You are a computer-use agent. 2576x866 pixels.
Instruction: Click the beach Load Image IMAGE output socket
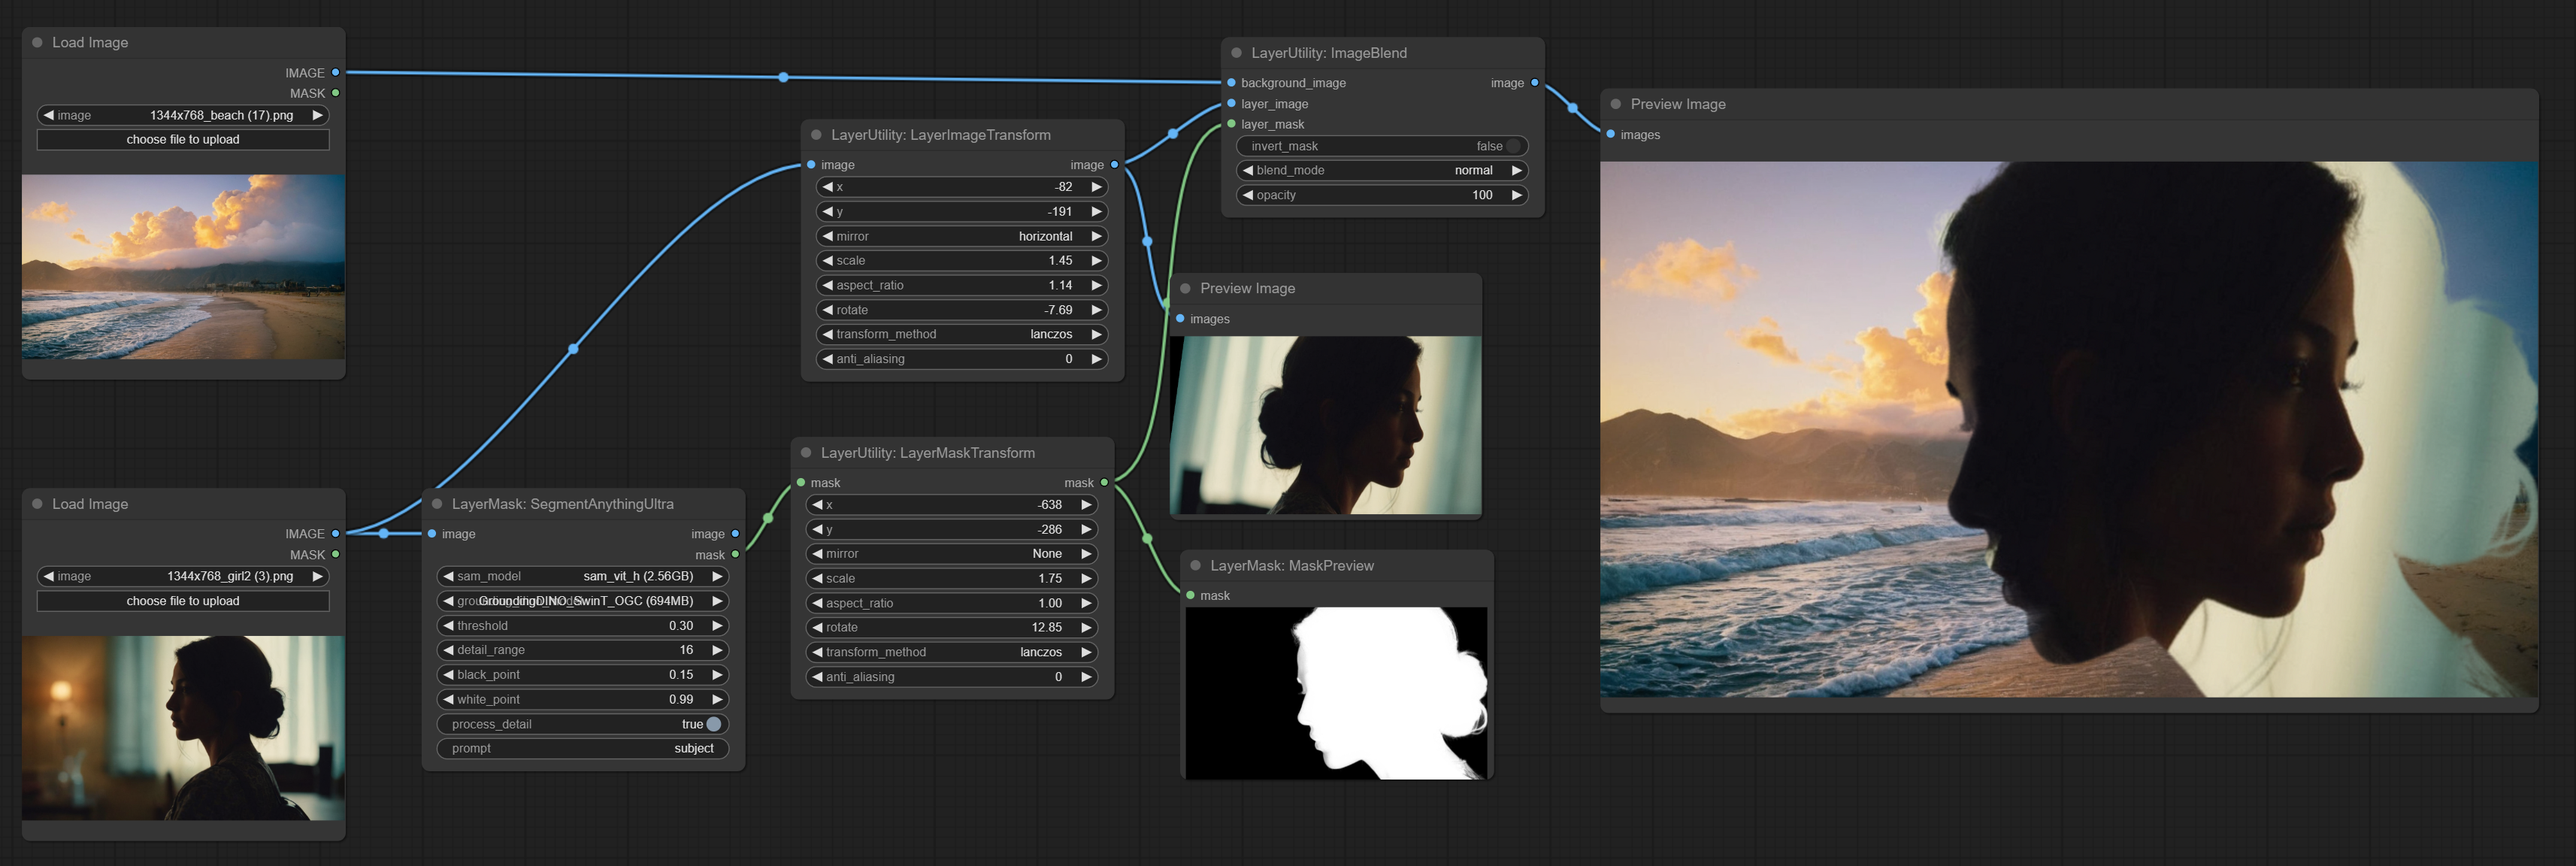tap(335, 73)
